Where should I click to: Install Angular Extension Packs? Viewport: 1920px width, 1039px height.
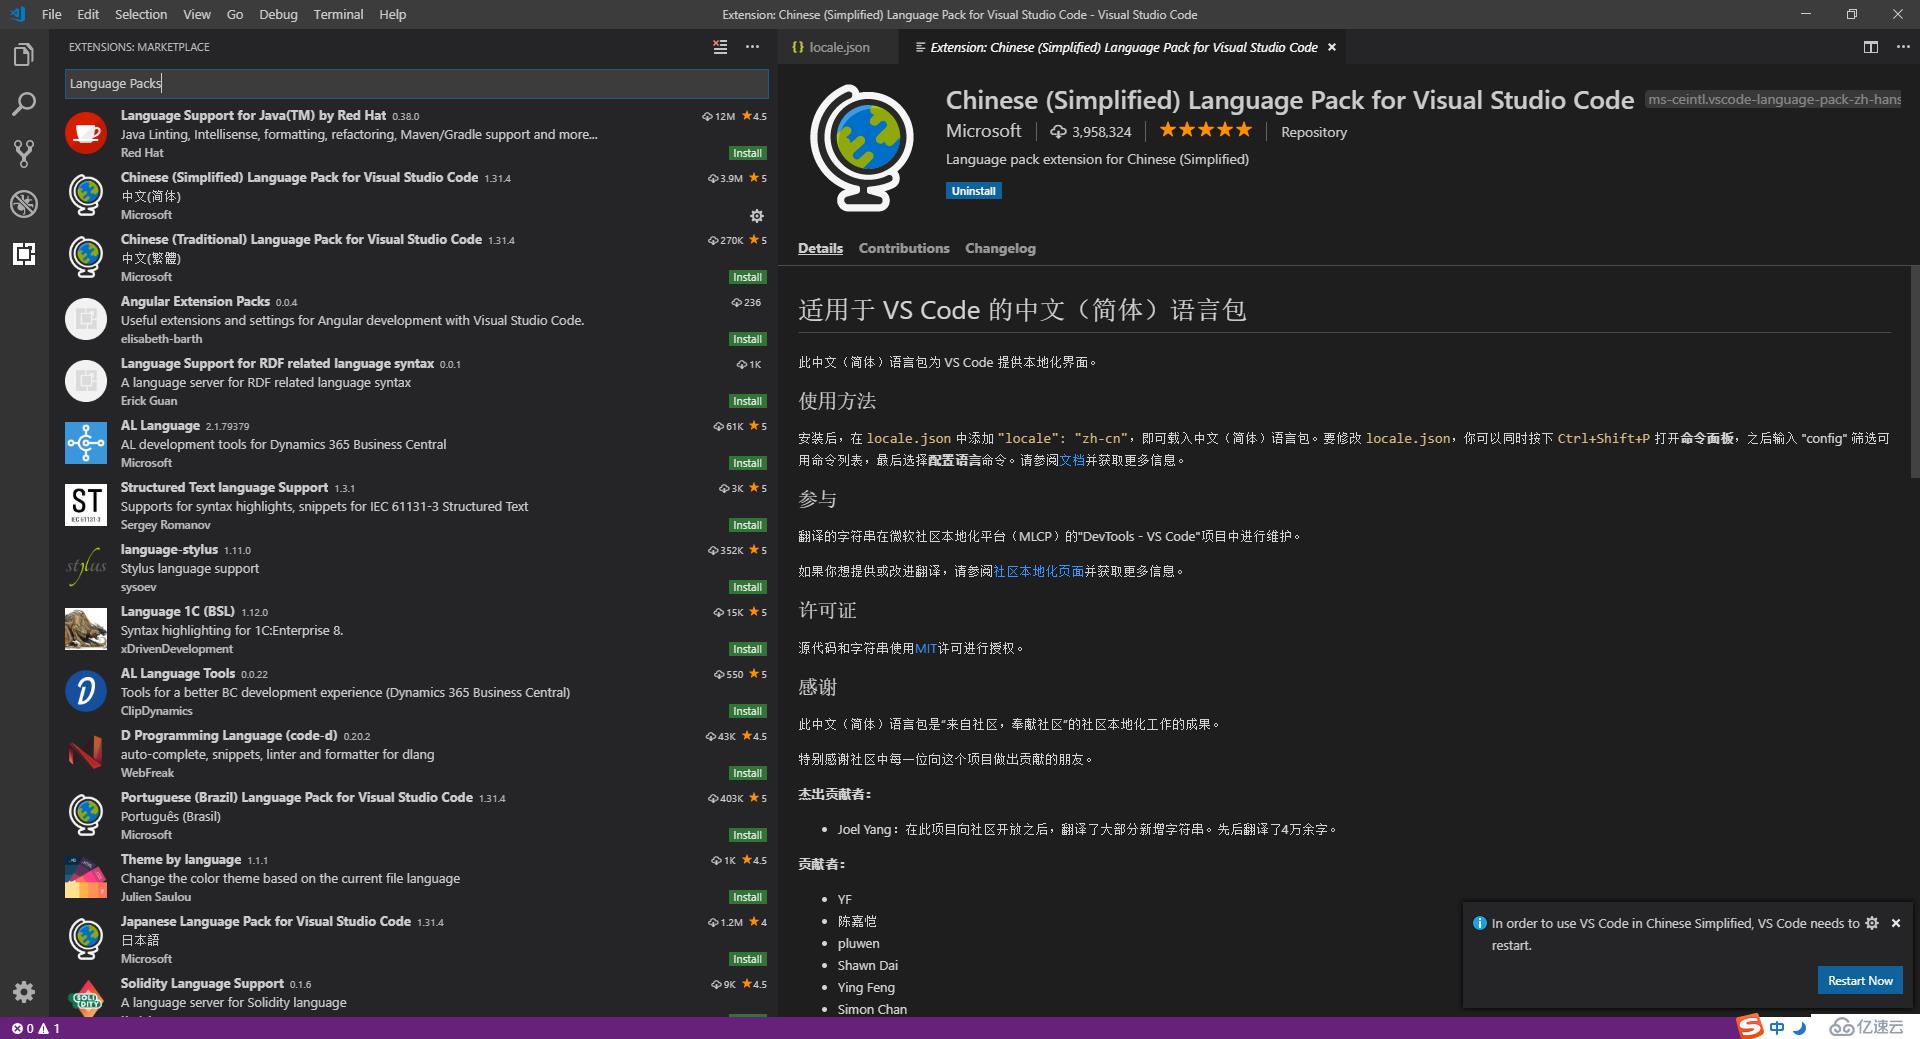click(x=747, y=339)
